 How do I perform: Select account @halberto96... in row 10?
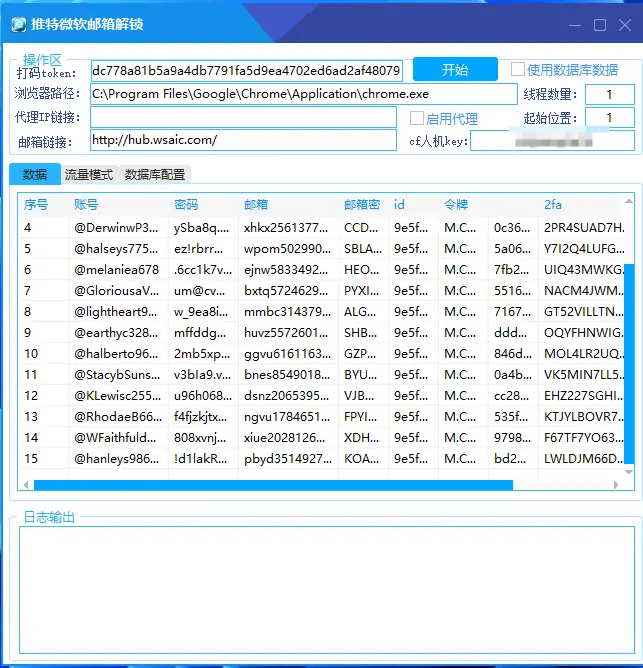point(116,354)
